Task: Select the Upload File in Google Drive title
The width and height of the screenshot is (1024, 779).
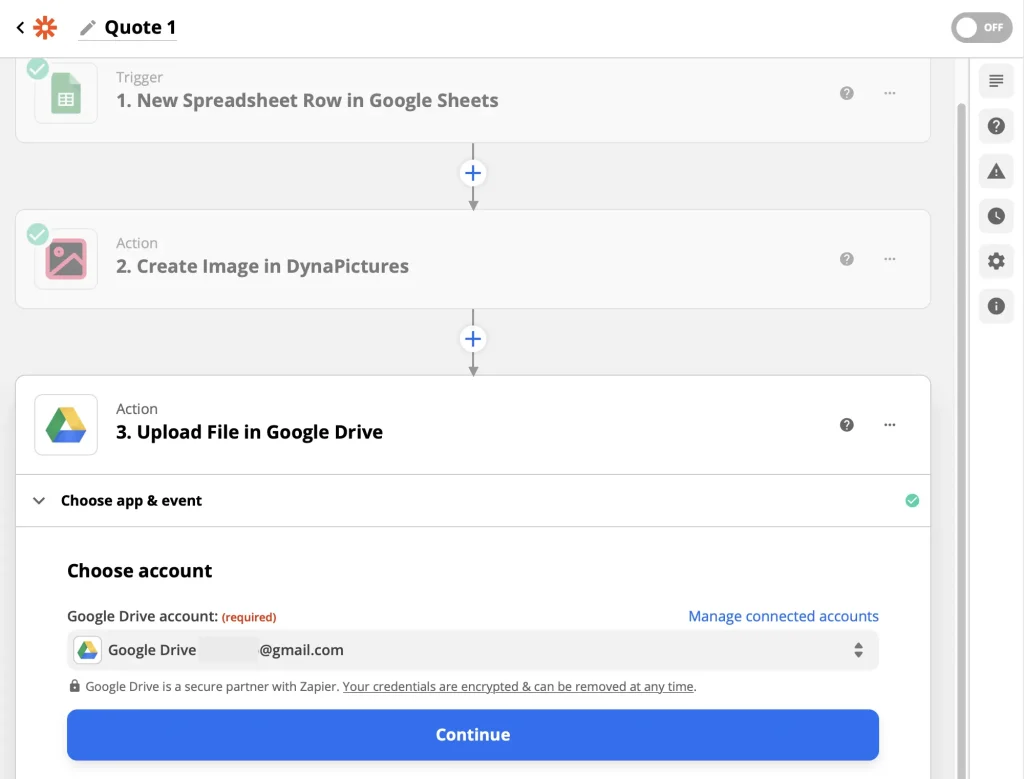Action: [x=249, y=432]
